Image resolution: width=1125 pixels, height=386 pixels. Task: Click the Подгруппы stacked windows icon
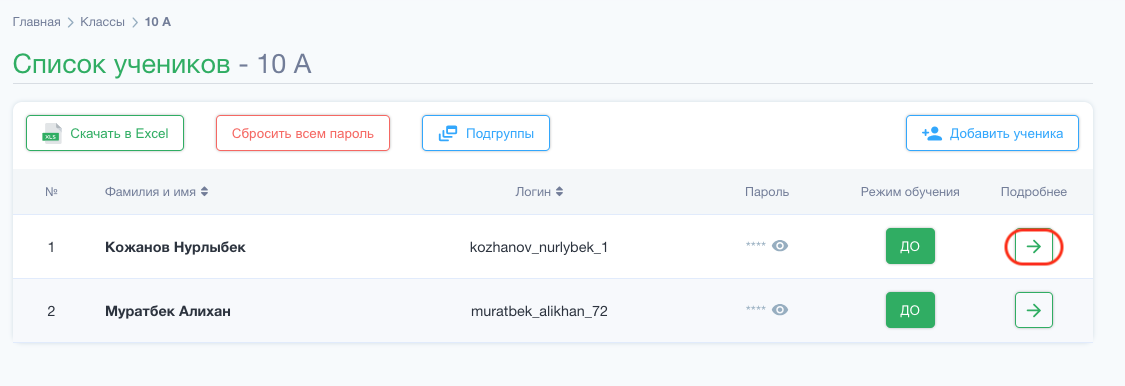(x=448, y=133)
